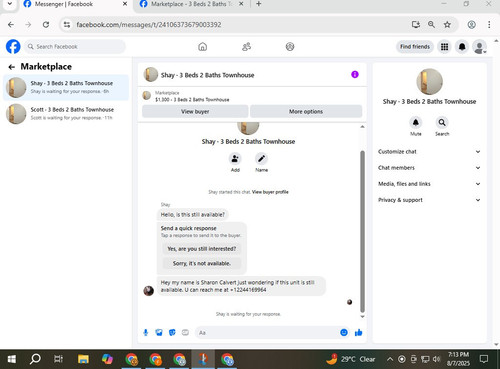500x369 pixels.
Task: Open Task View on the taskbar
Action: (59, 359)
